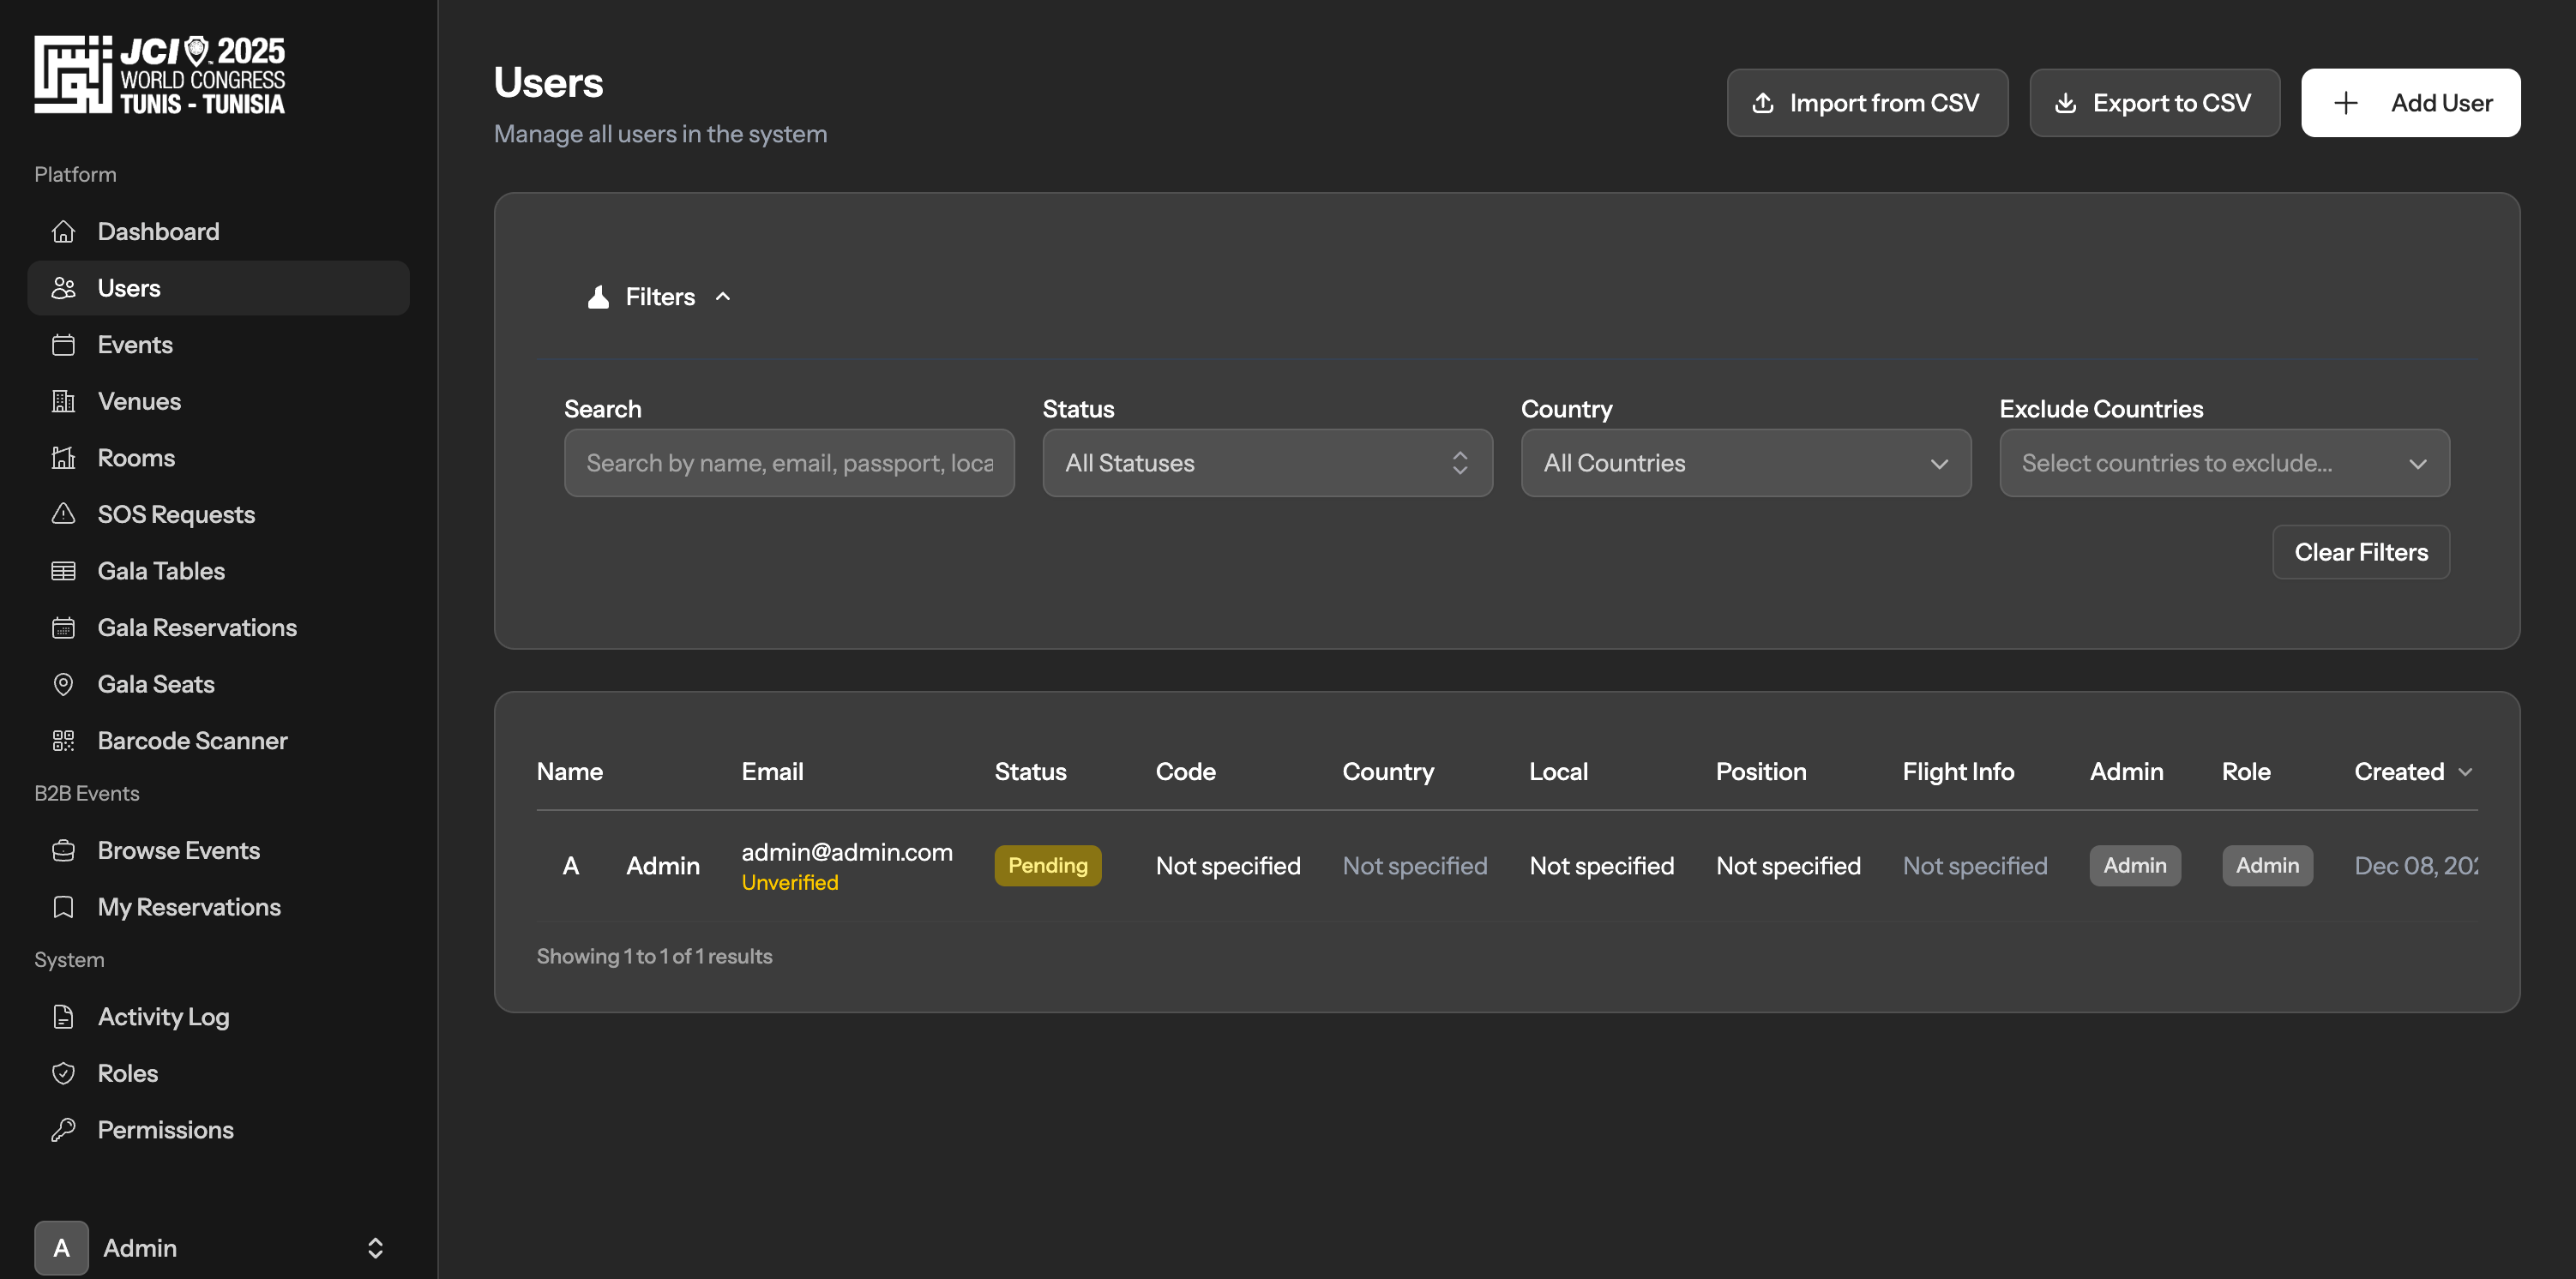Click the Name column header
The height and width of the screenshot is (1279, 2576).
570,772
